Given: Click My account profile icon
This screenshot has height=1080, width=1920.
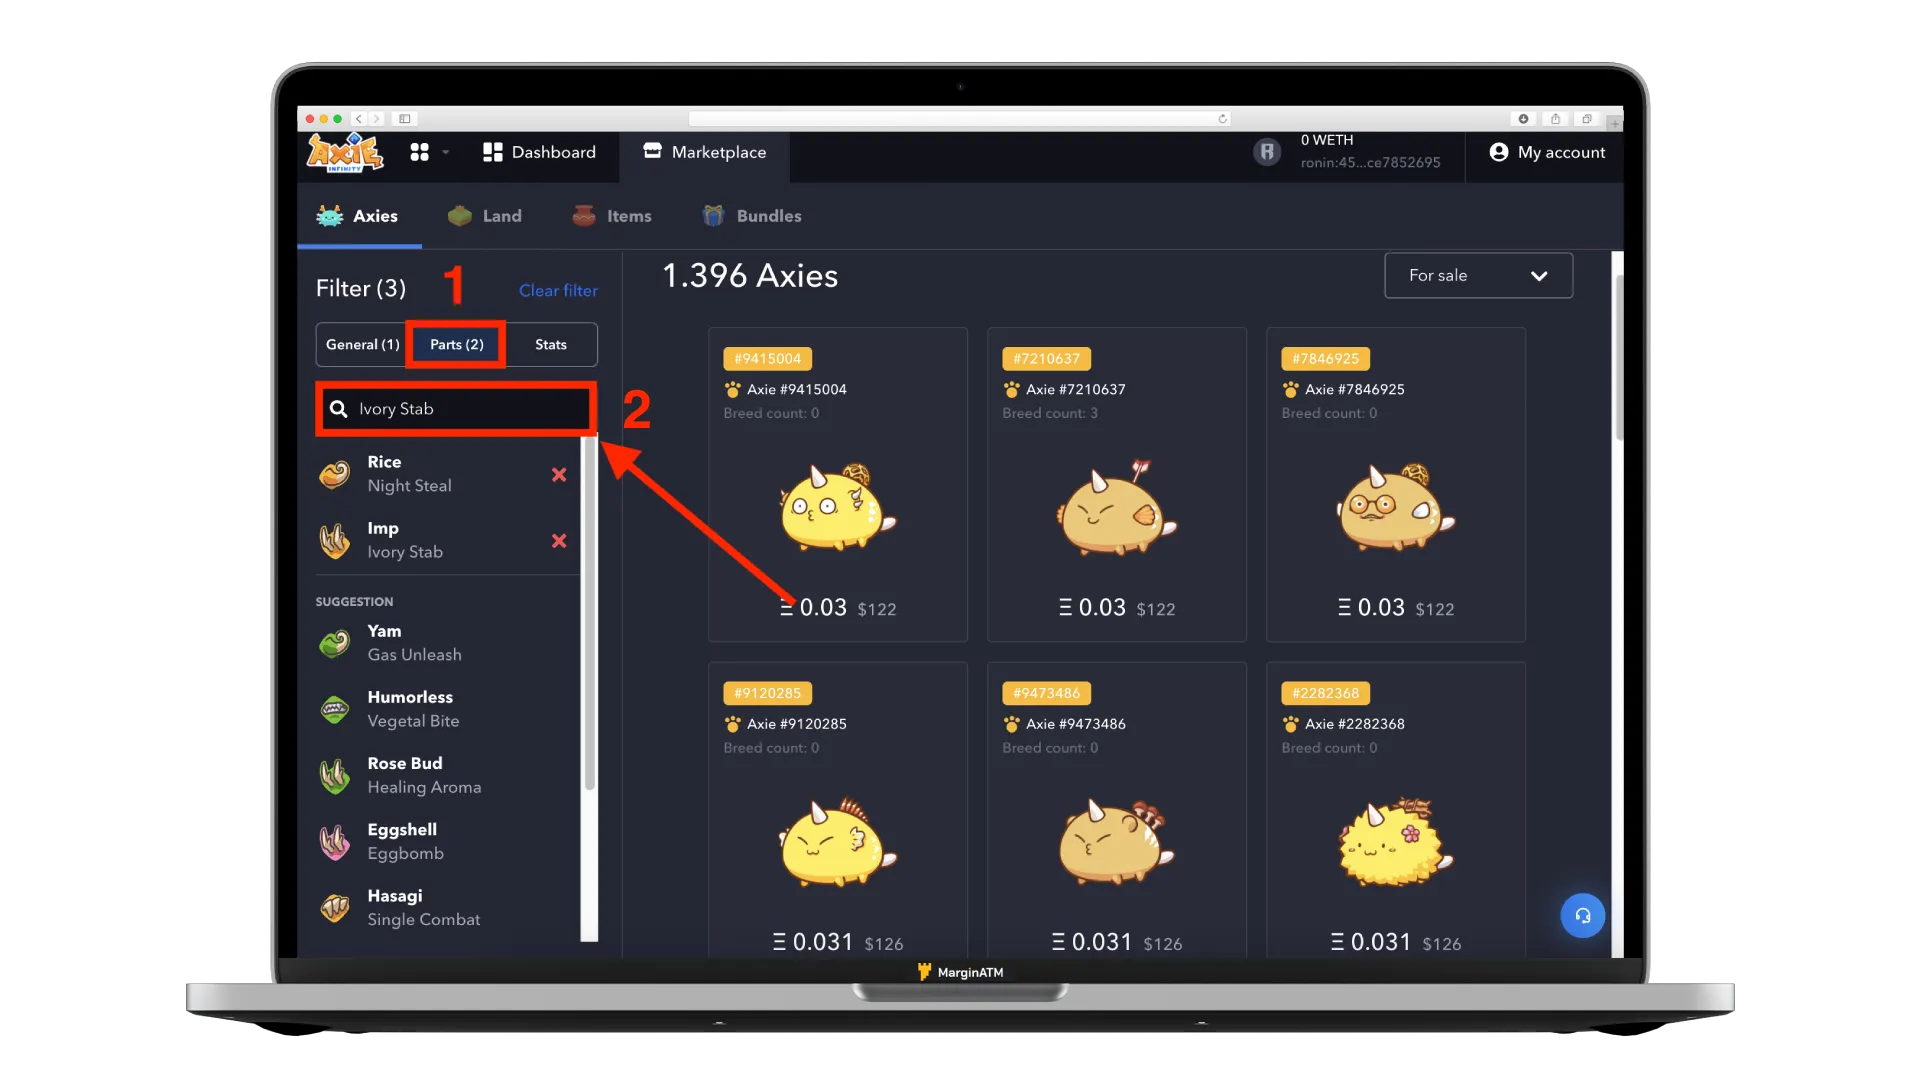Looking at the screenshot, I should tap(1498, 150).
